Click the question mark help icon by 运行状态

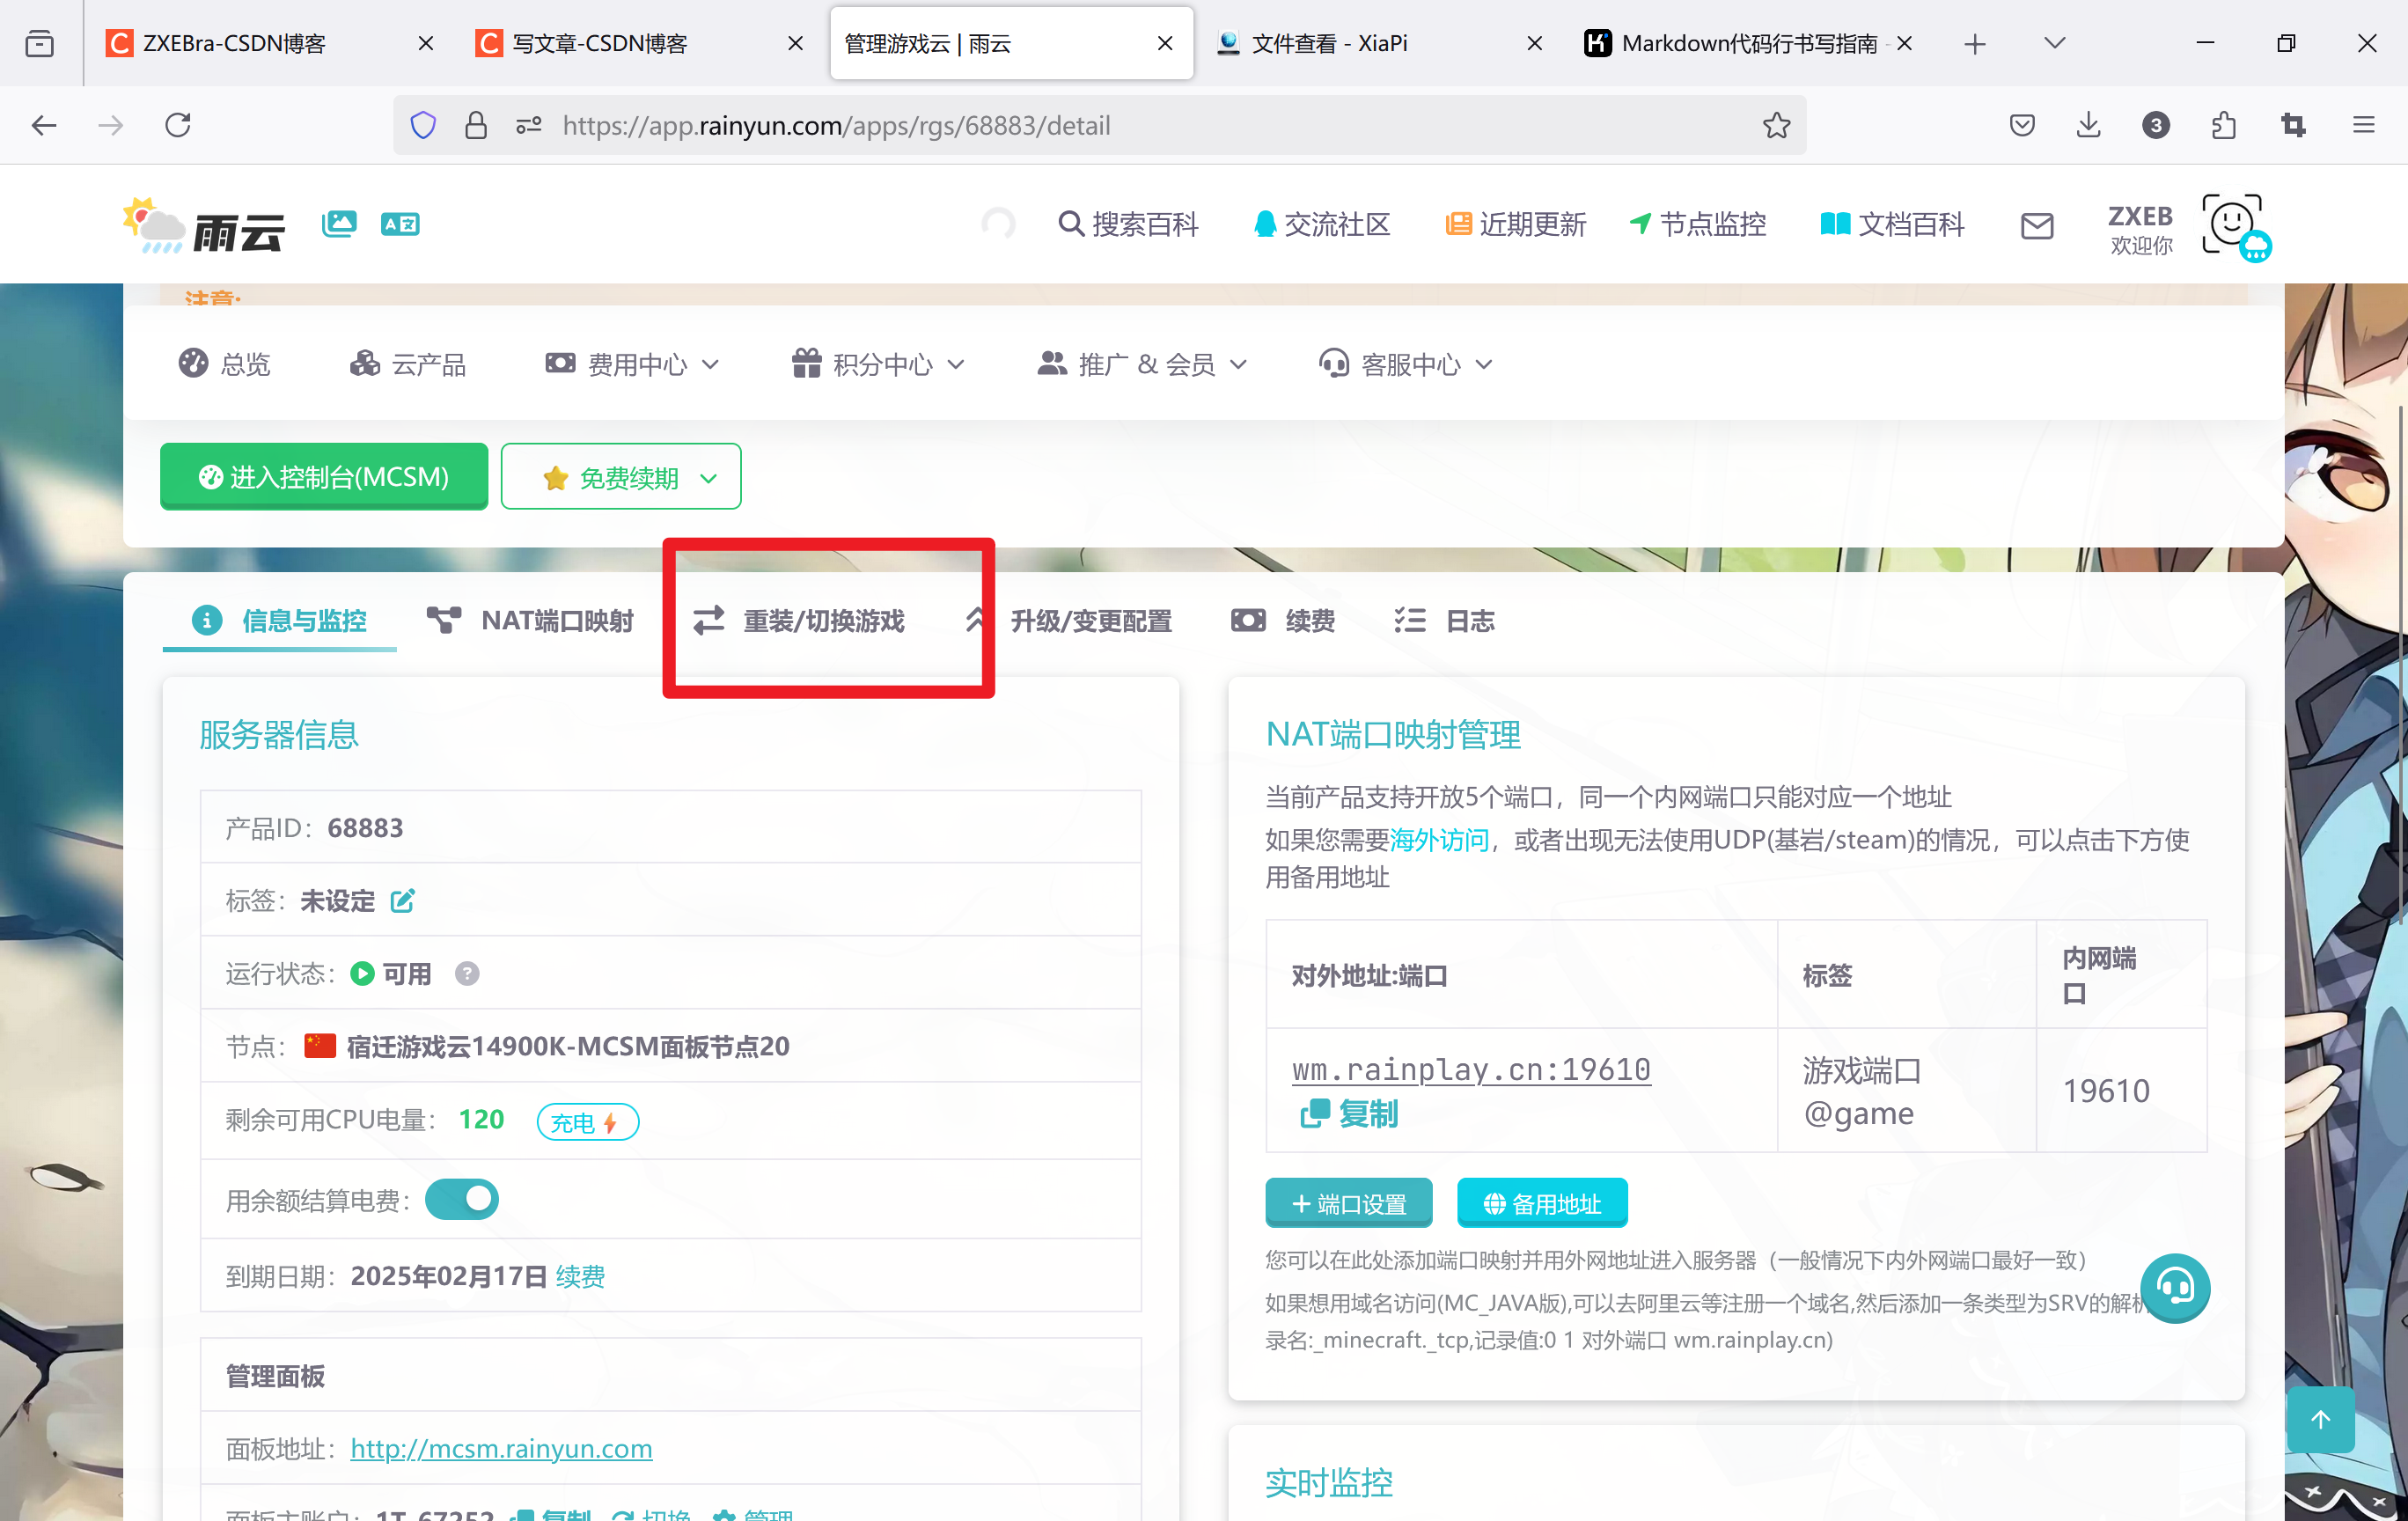pyautogui.click(x=467, y=973)
